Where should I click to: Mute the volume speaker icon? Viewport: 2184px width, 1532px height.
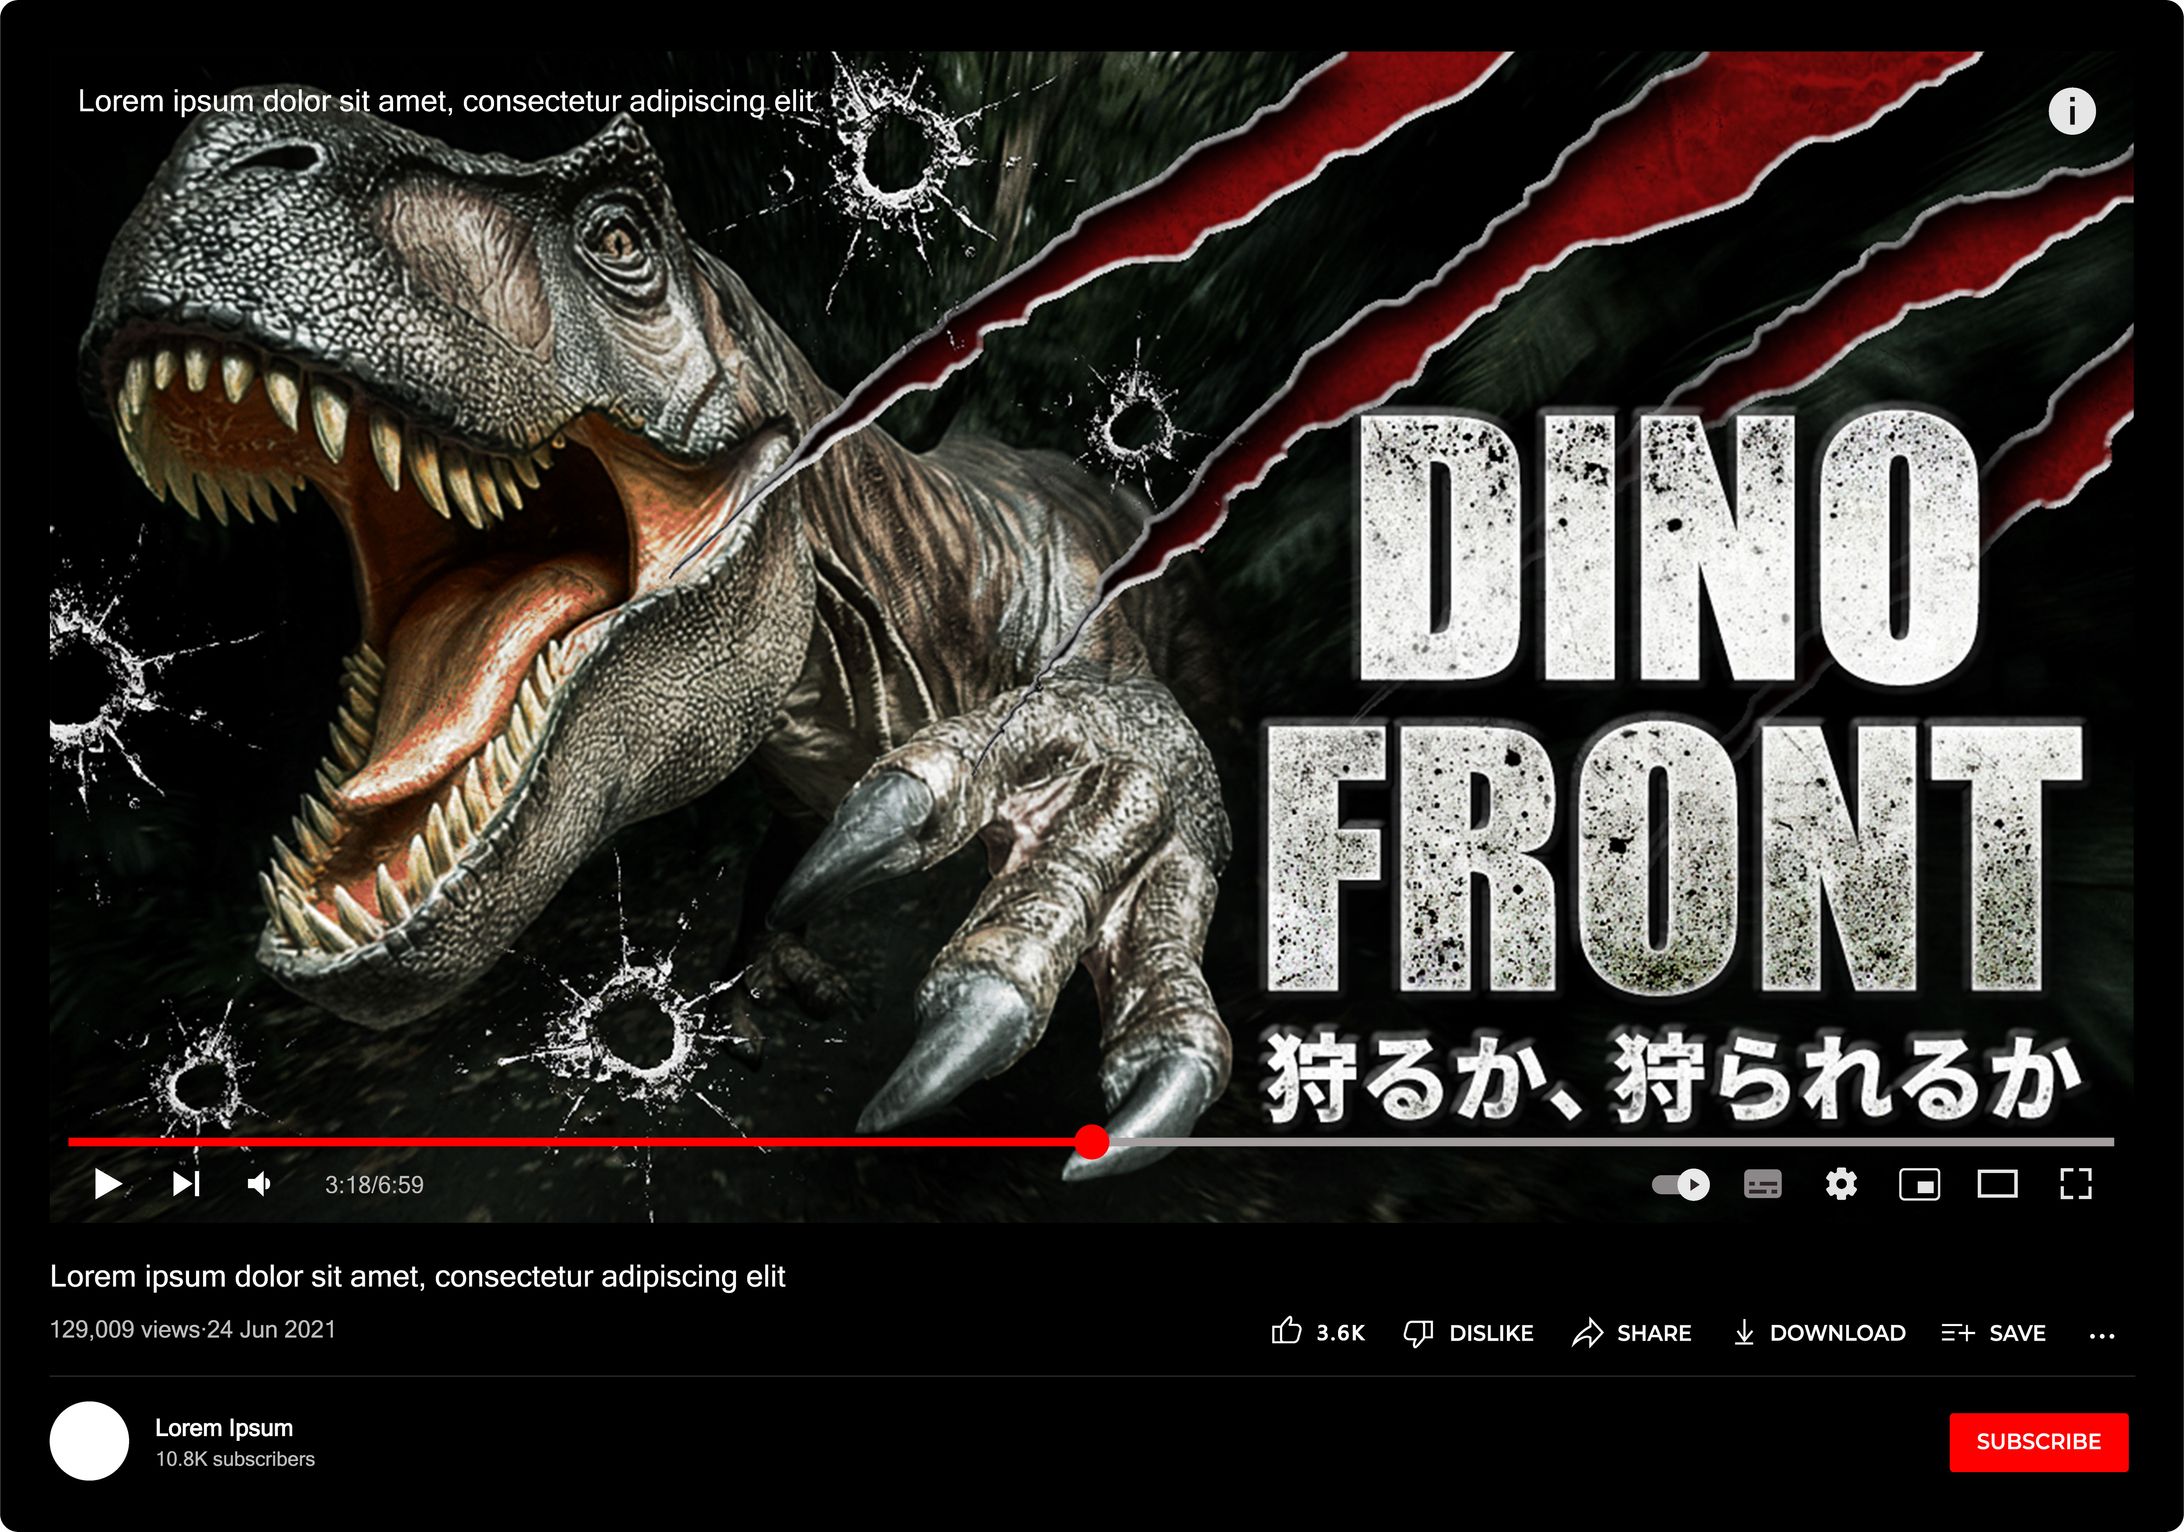click(259, 1184)
